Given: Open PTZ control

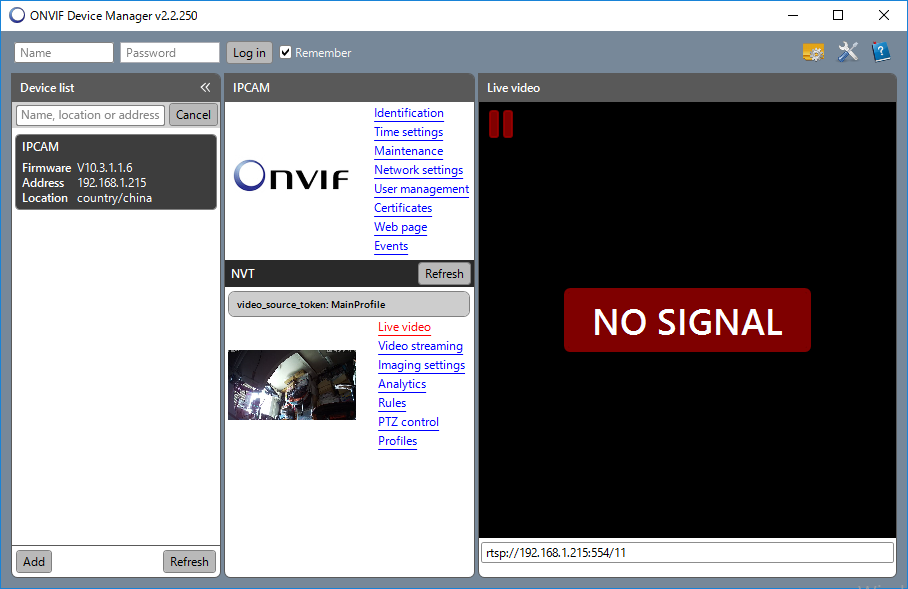Looking at the screenshot, I should pyautogui.click(x=408, y=422).
